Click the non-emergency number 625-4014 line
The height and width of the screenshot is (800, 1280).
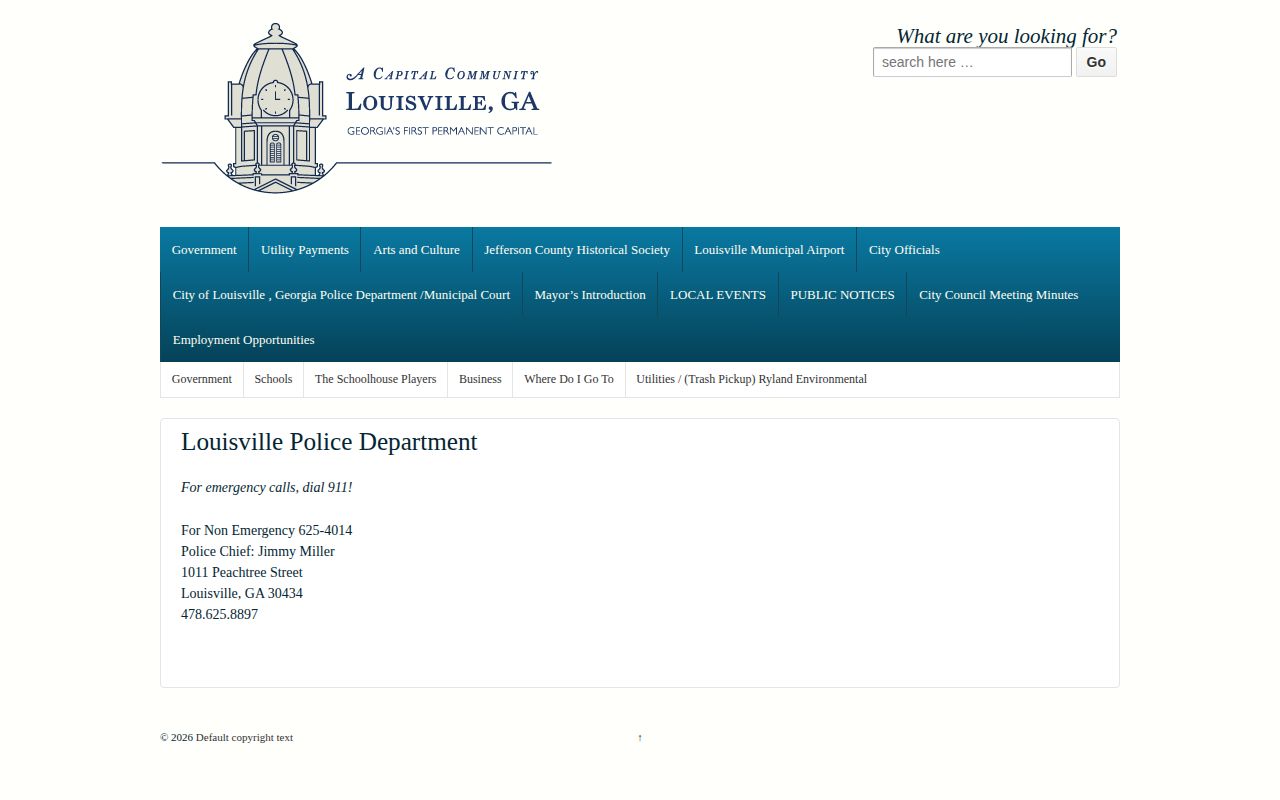click(x=267, y=530)
